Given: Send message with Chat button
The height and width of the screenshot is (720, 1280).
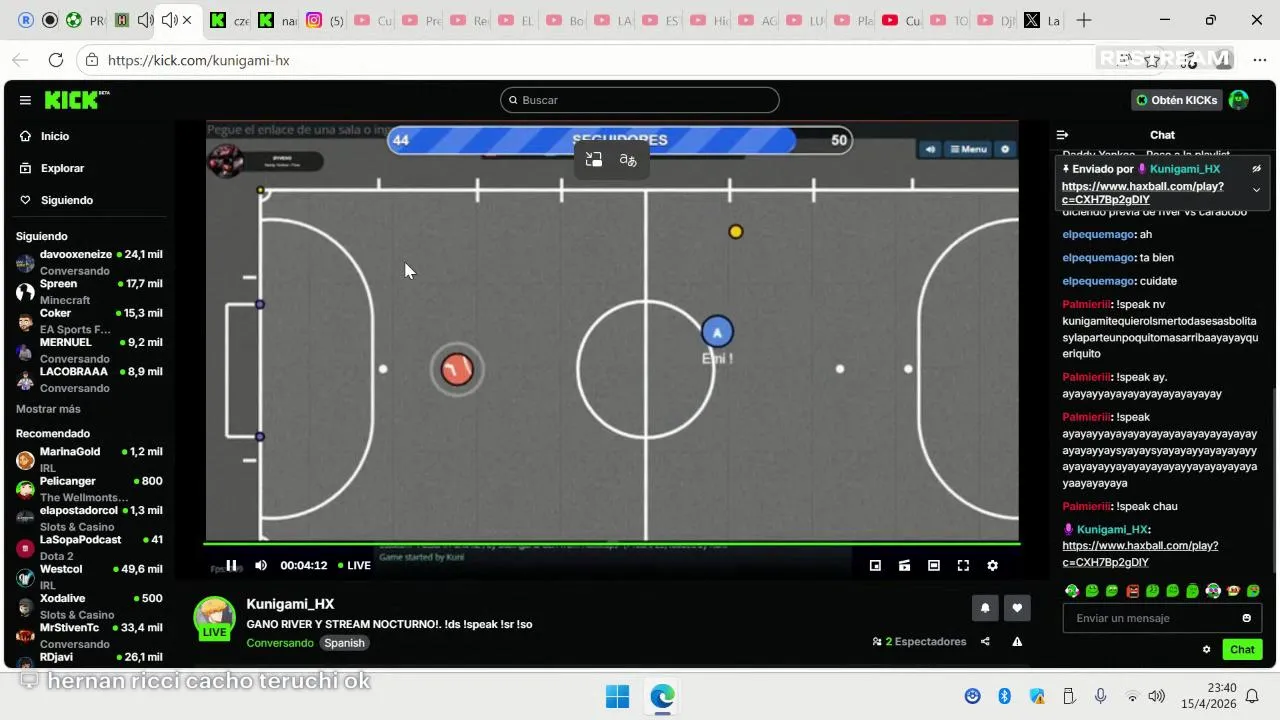Looking at the screenshot, I should (x=1242, y=649).
